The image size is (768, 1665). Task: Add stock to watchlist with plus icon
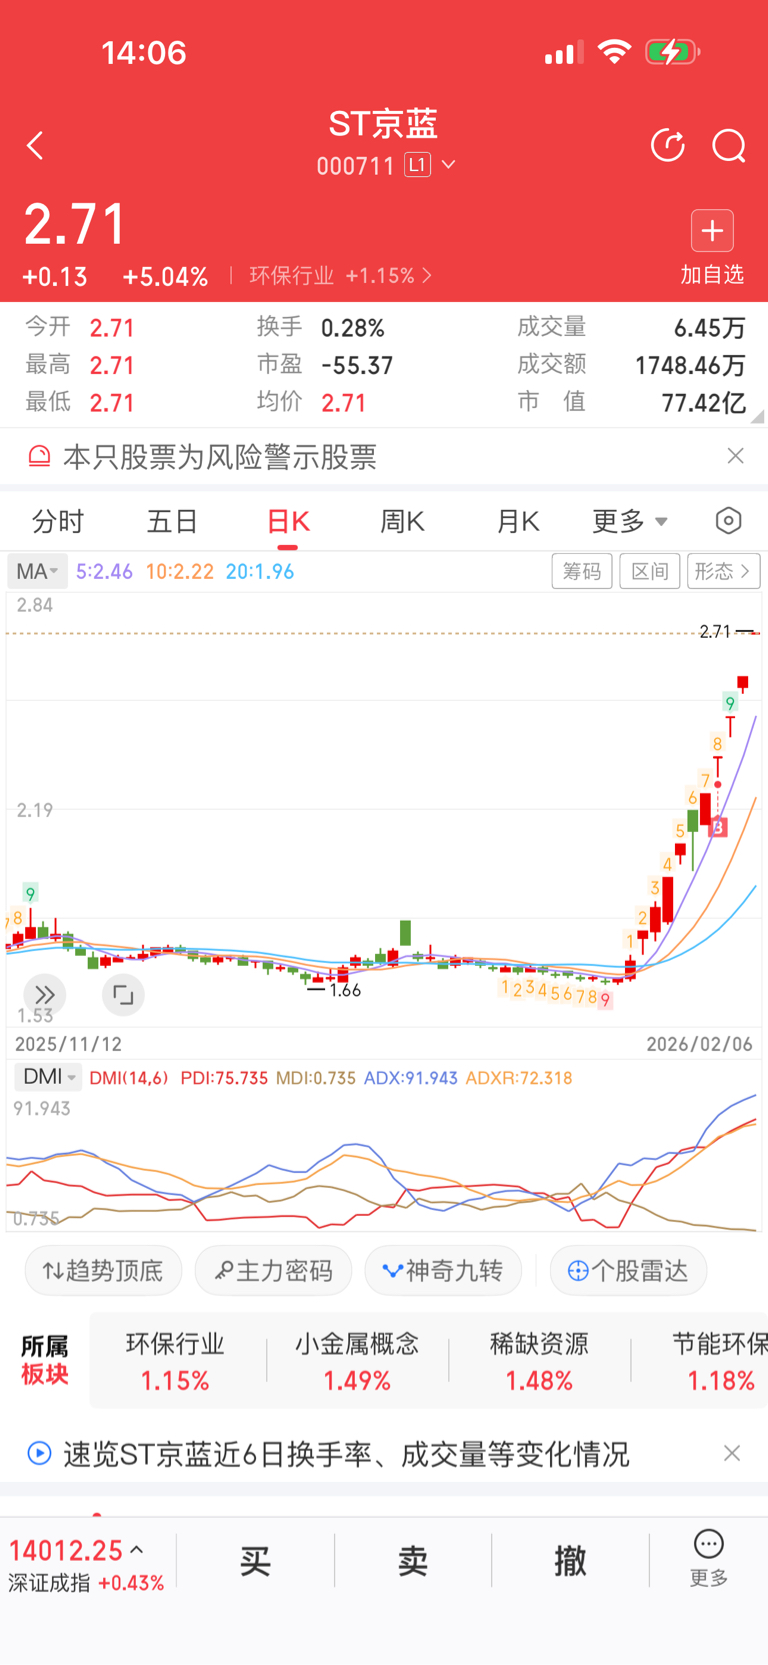712,231
